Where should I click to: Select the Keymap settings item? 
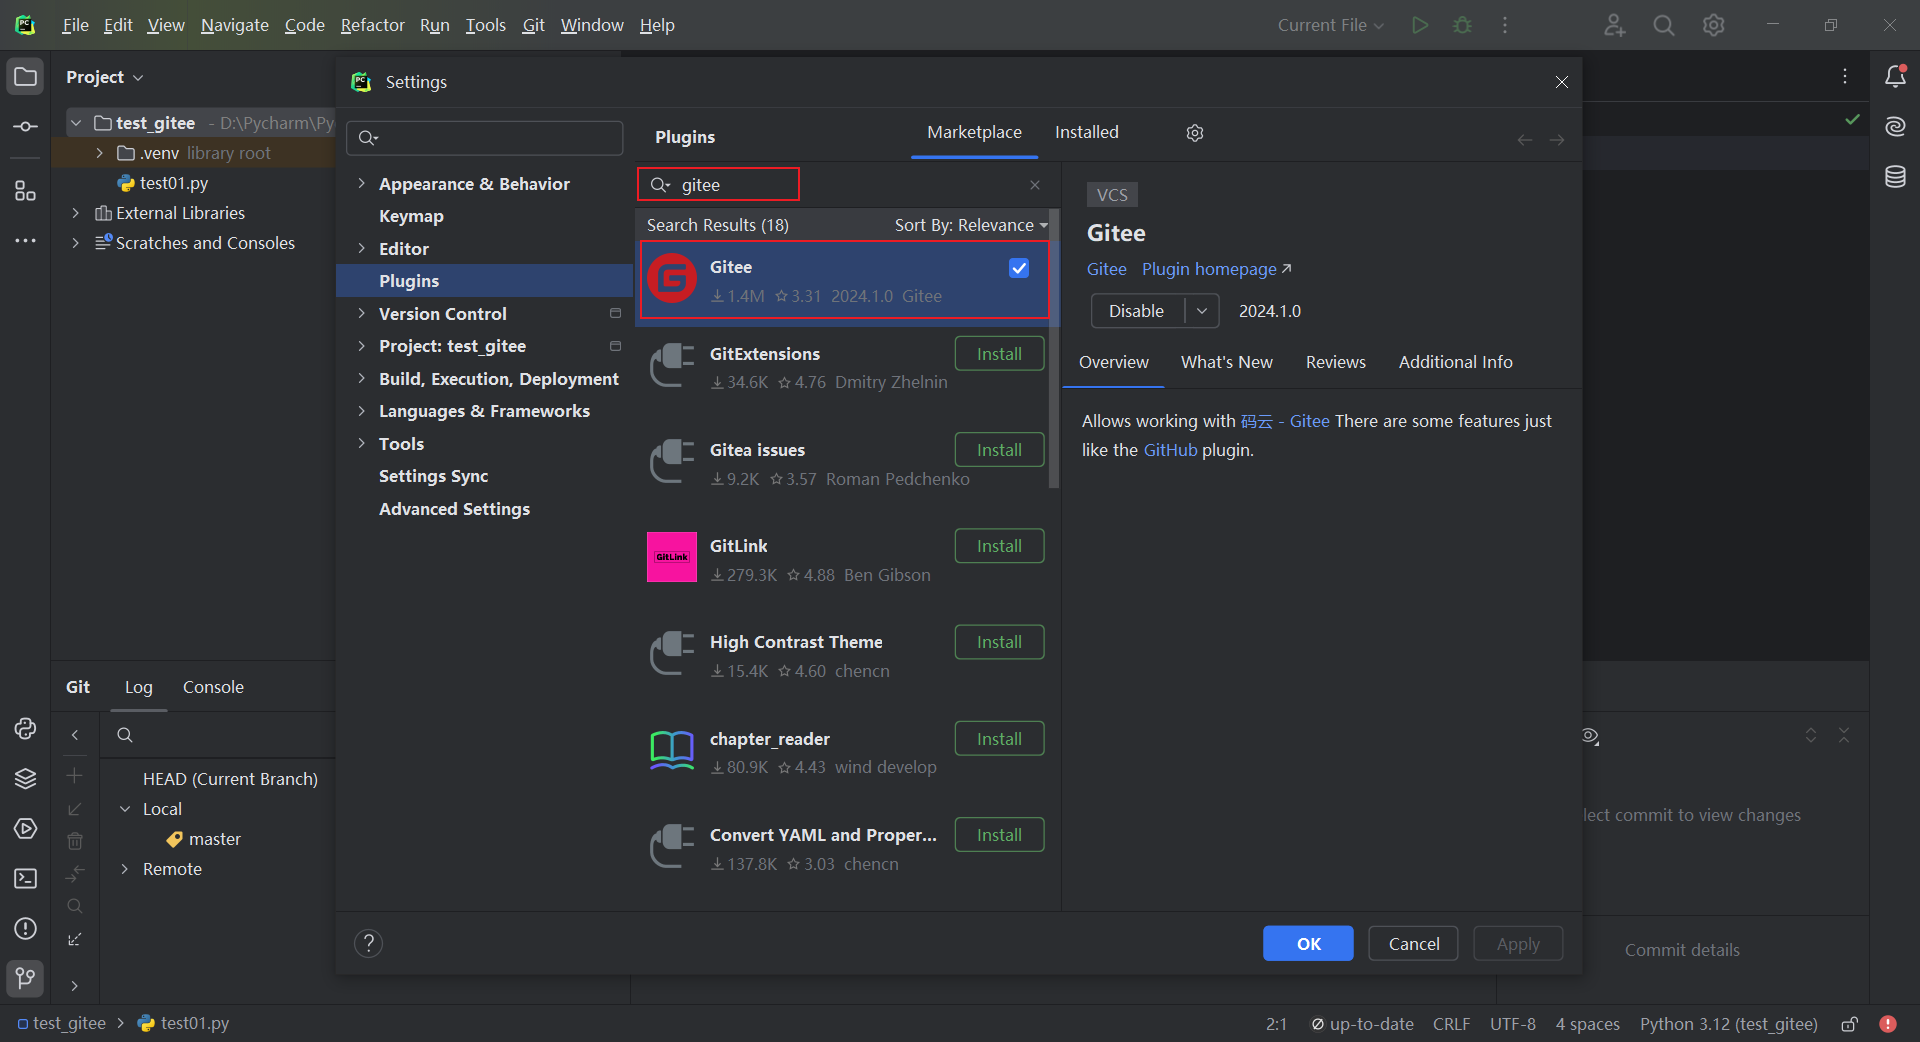pyautogui.click(x=411, y=216)
